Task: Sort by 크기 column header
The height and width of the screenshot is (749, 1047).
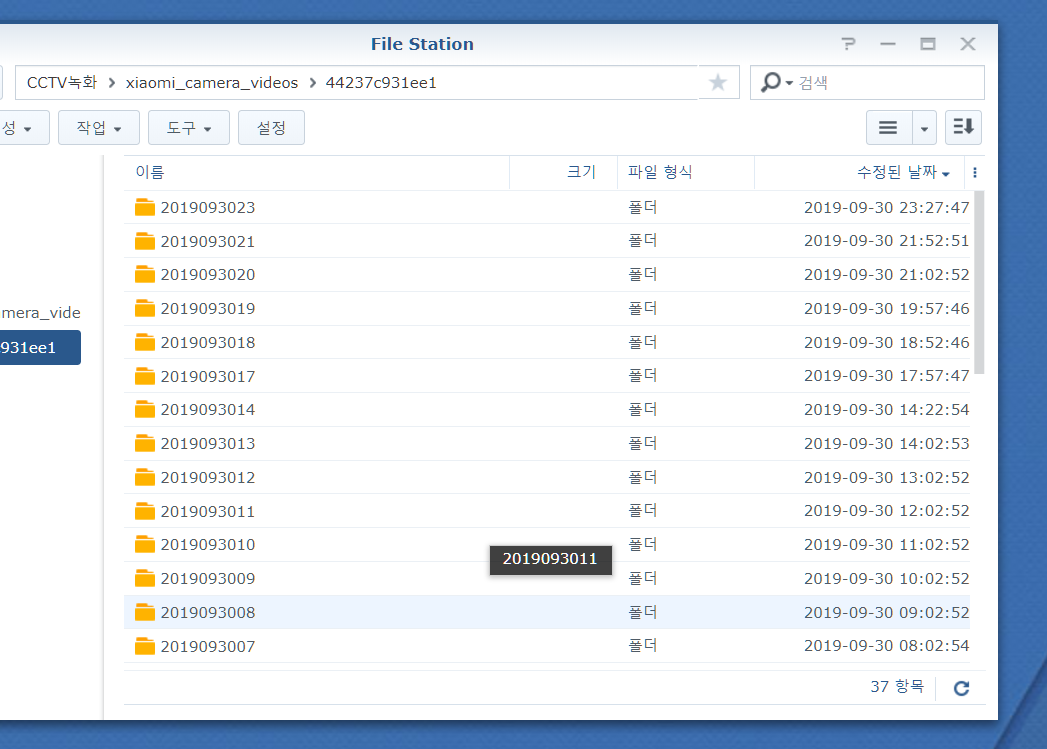Action: tap(563, 172)
